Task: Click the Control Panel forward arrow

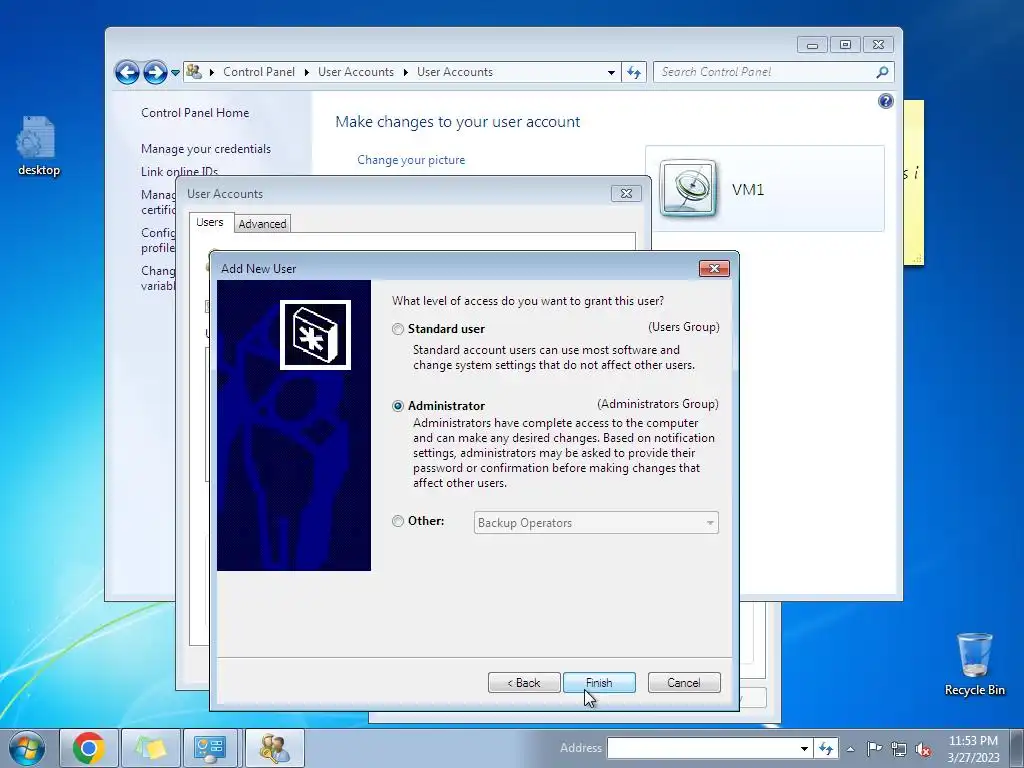Action: pyautogui.click(x=155, y=72)
